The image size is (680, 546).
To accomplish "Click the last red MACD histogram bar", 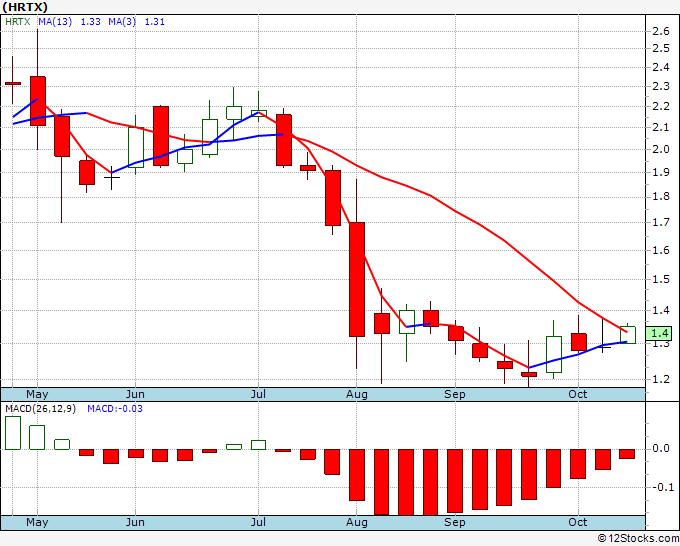I will (x=627, y=454).
